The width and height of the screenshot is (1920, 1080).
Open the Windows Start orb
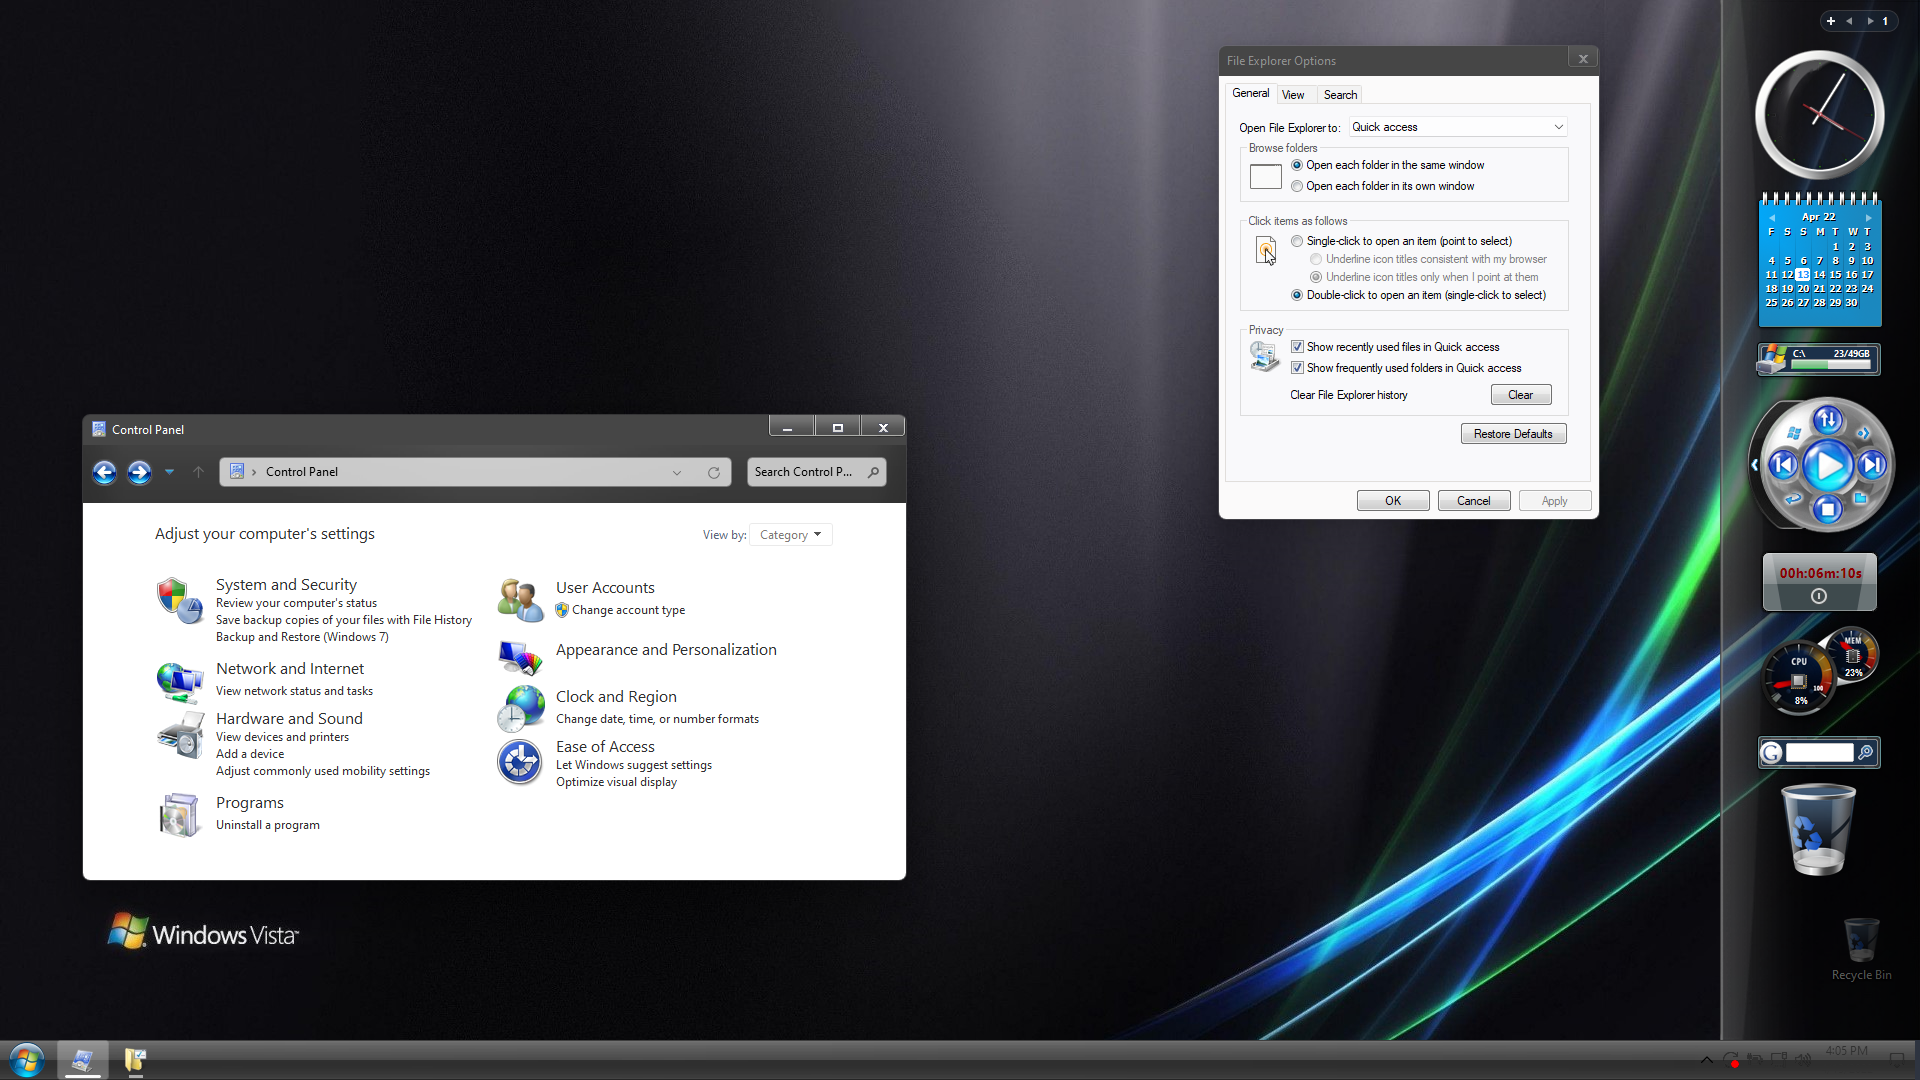(27, 1060)
